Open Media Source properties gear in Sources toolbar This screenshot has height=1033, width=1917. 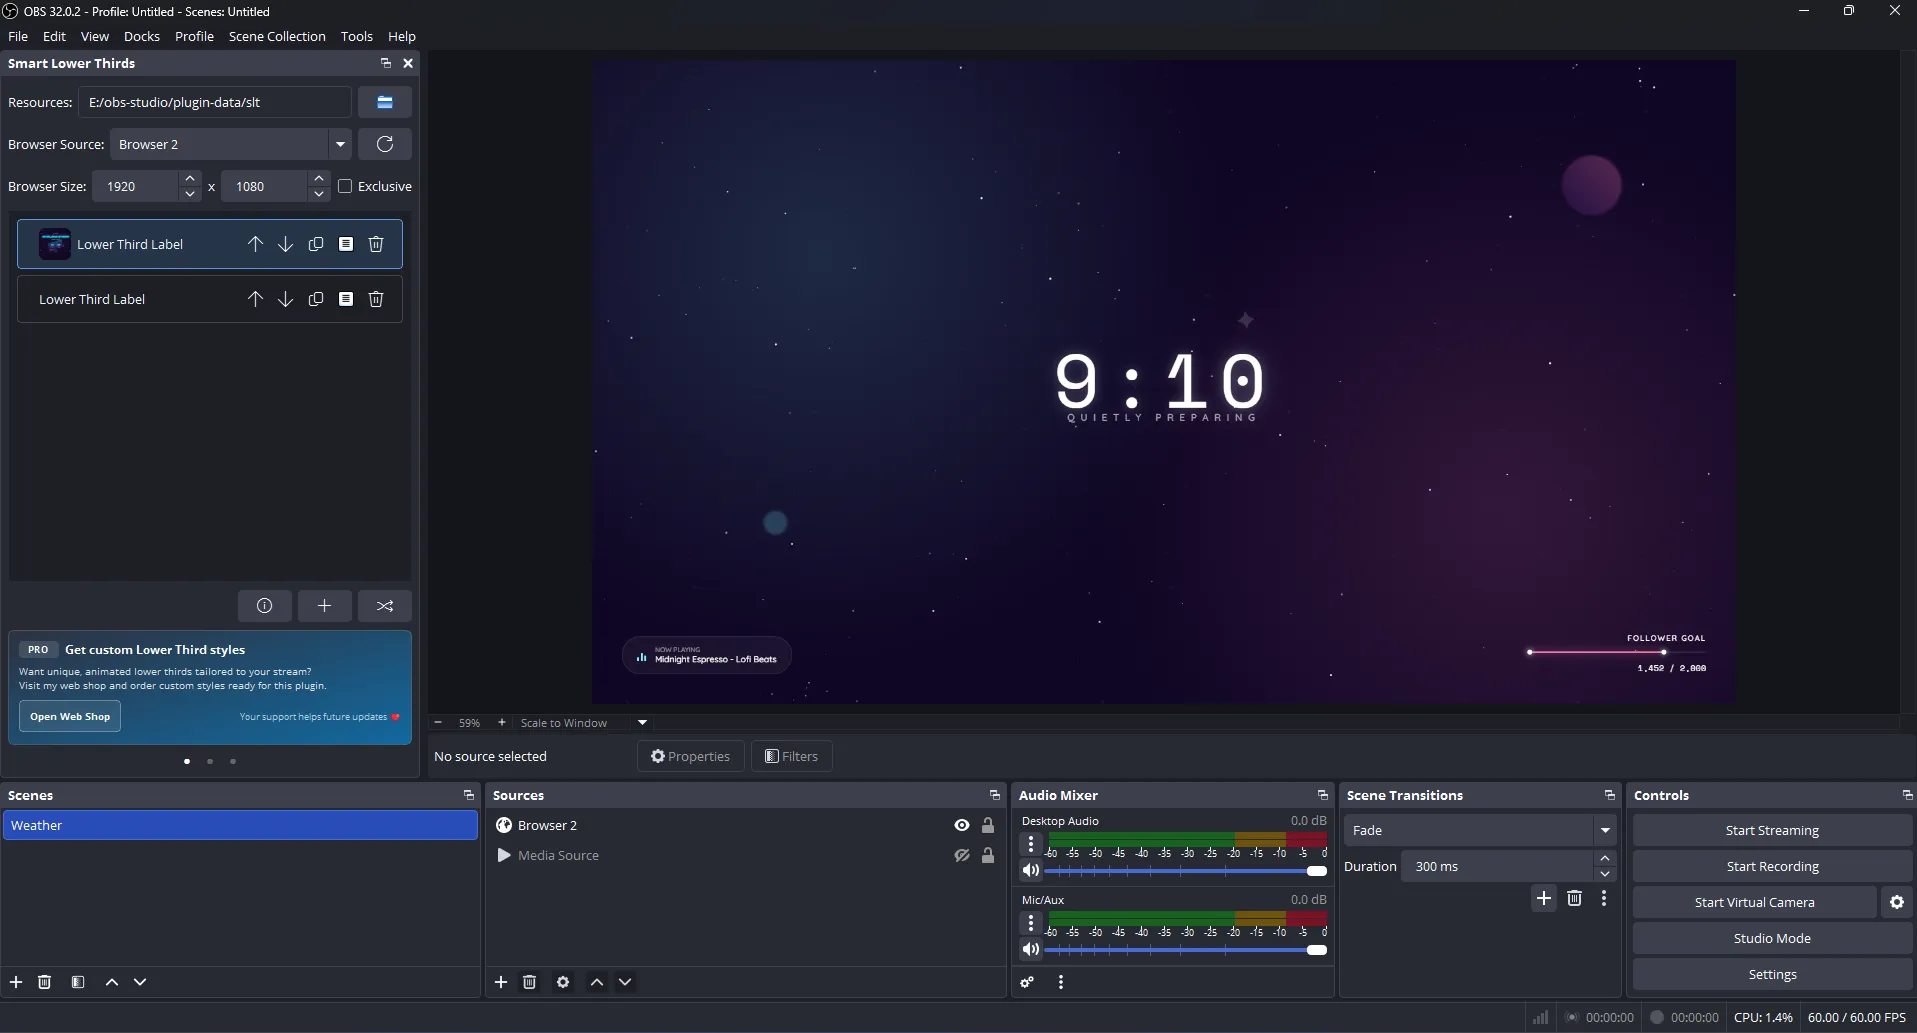563,982
